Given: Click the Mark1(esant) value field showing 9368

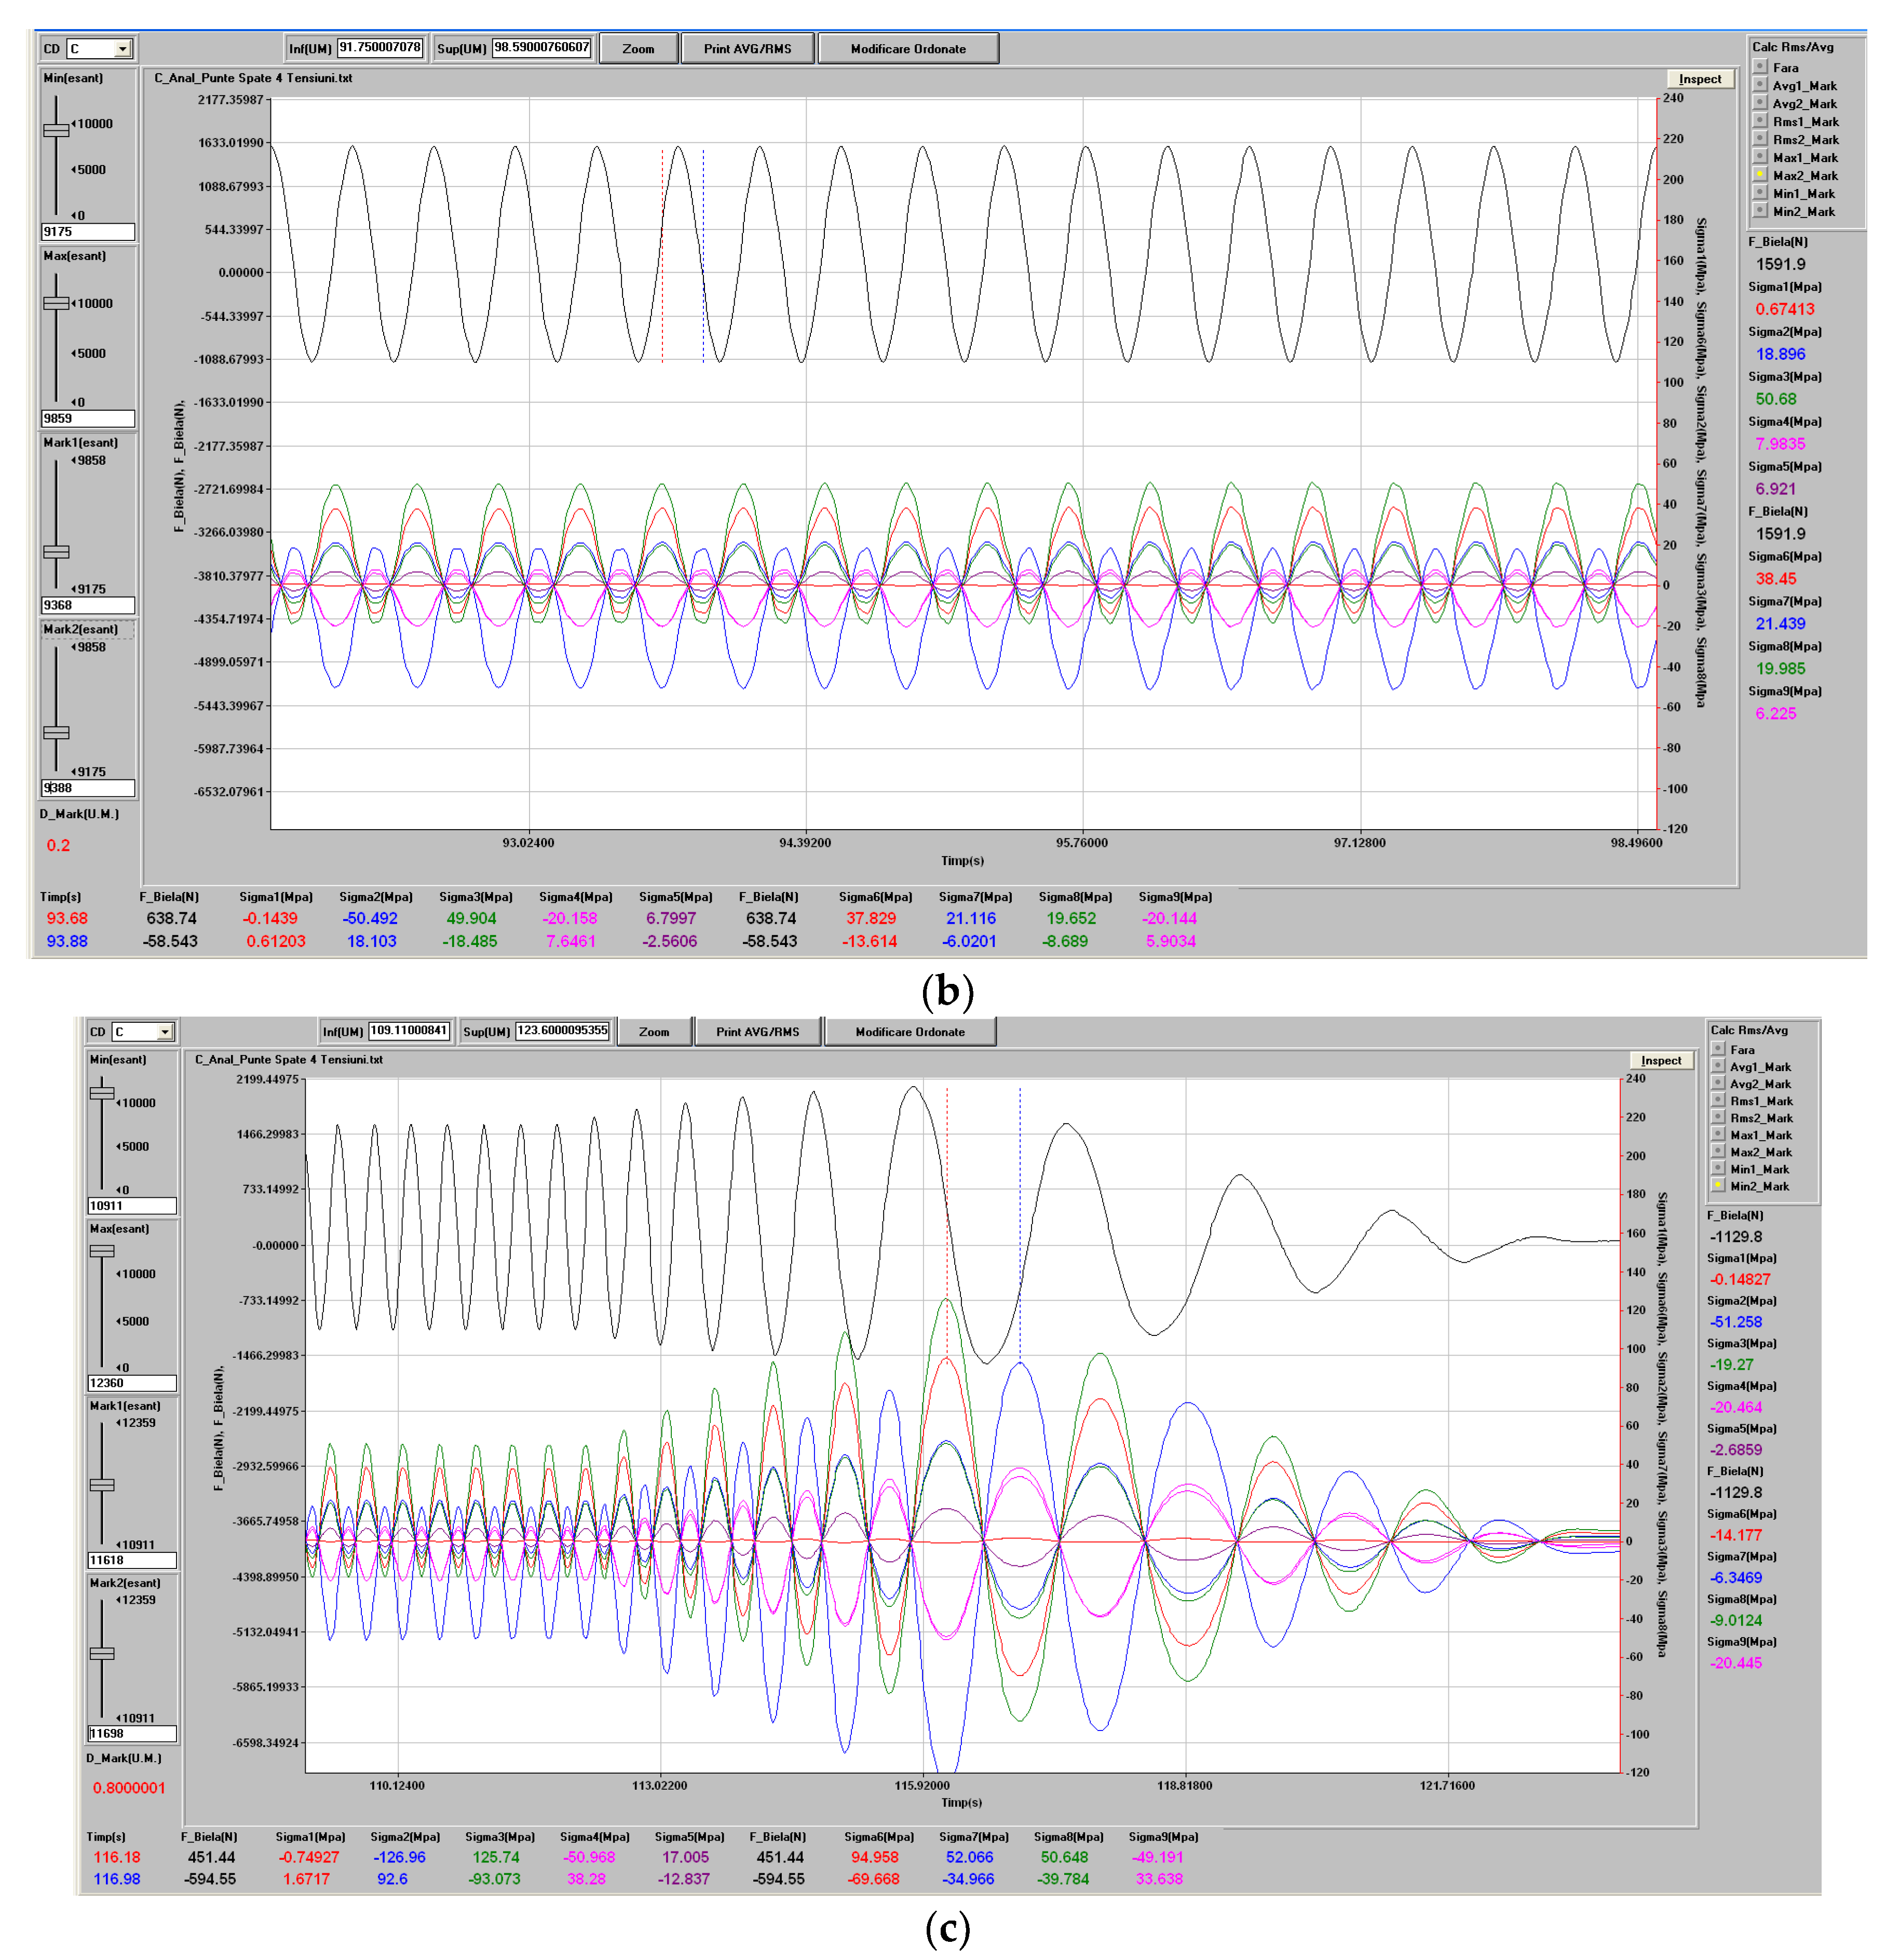Looking at the screenshot, I should [x=88, y=605].
